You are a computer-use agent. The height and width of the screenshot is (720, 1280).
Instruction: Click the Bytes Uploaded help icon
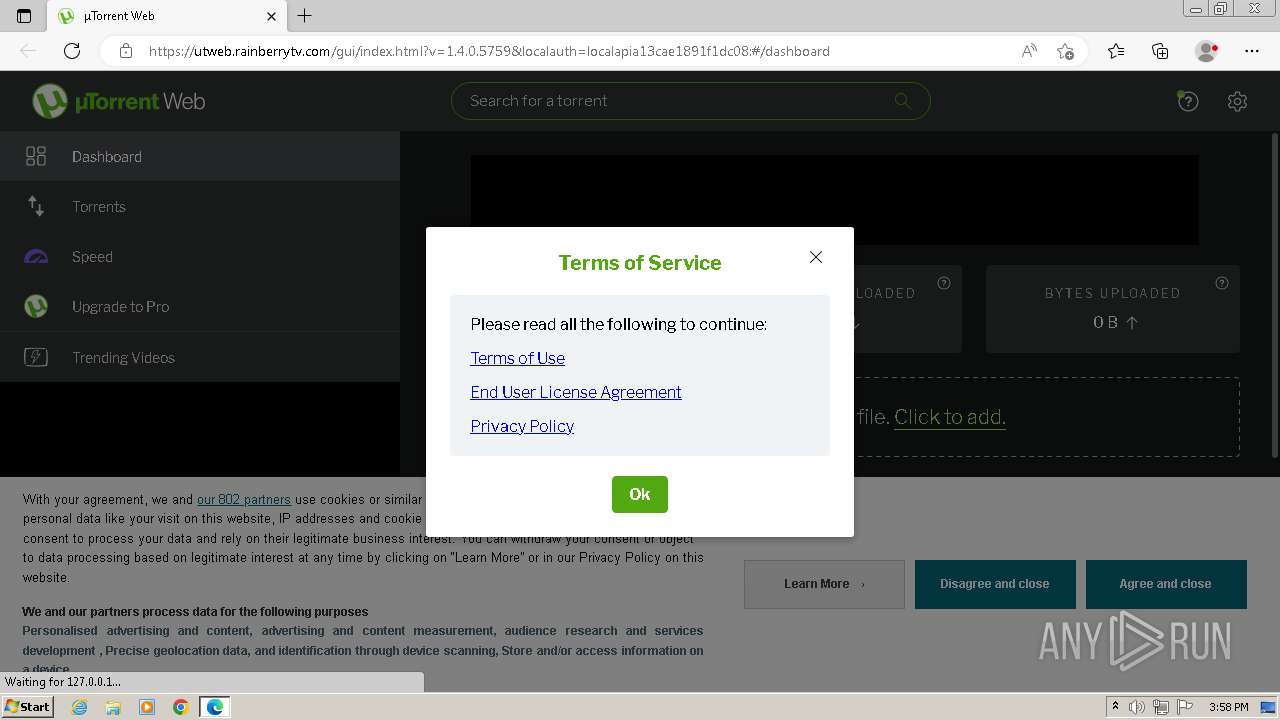(x=1221, y=283)
